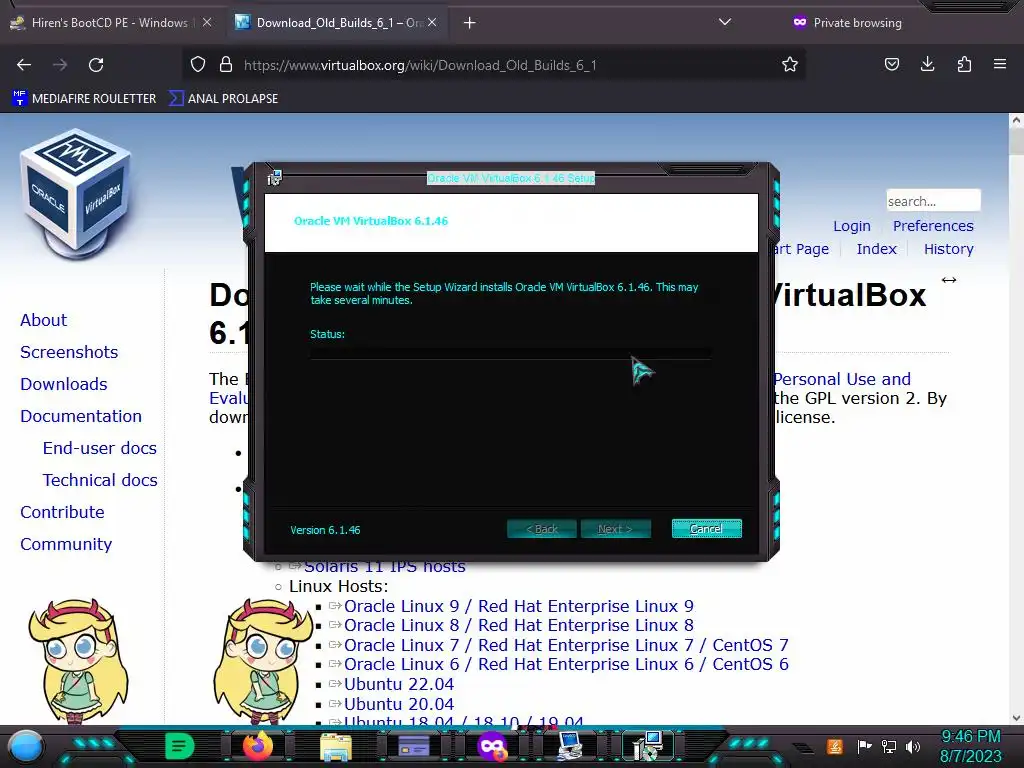1024x768 pixels.
Task: Click the disabled Next button in setup
Action: click(x=615, y=529)
